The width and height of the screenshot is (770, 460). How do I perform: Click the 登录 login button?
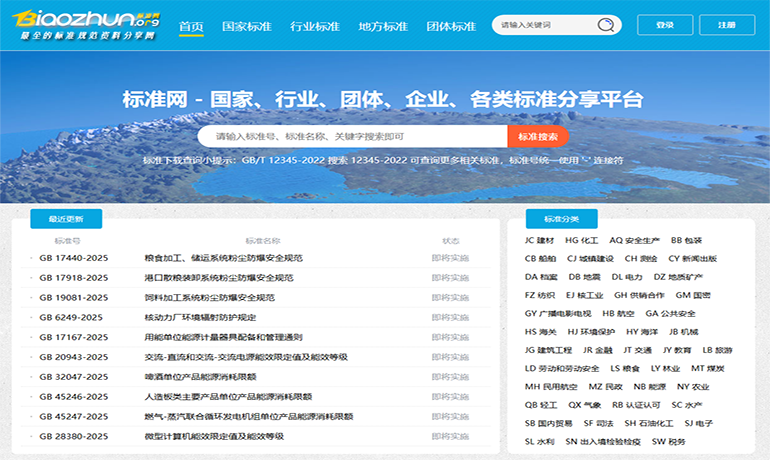click(x=665, y=25)
